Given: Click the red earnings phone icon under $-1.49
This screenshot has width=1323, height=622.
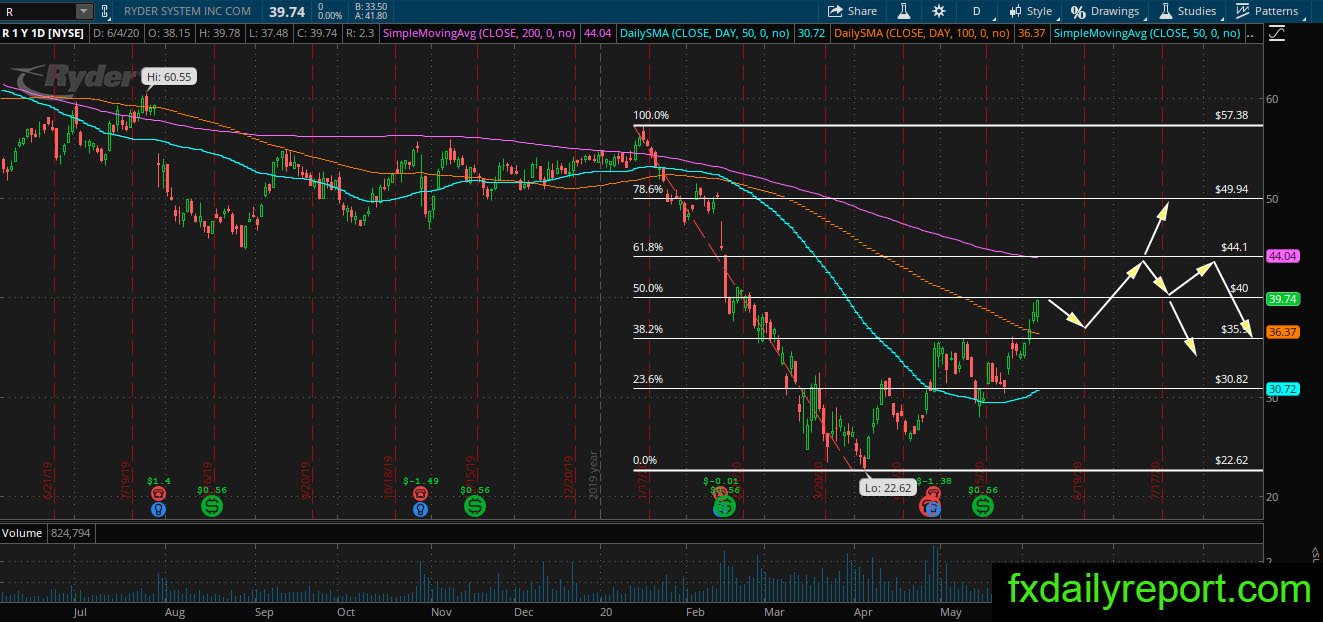Looking at the screenshot, I should (422, 494).
